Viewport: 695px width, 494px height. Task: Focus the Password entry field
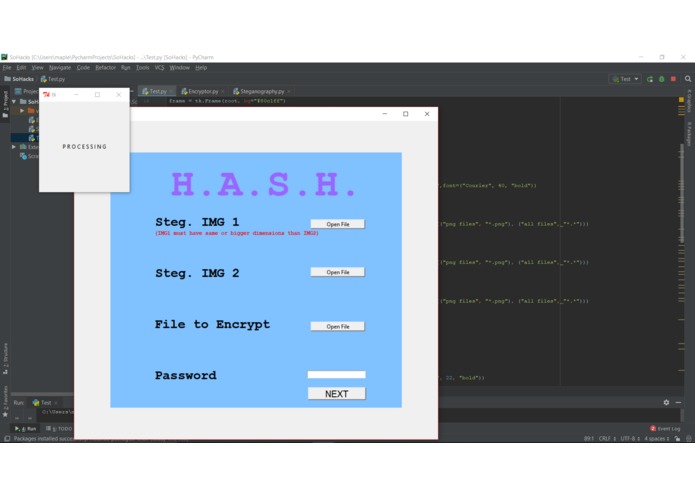pos(336,374)
